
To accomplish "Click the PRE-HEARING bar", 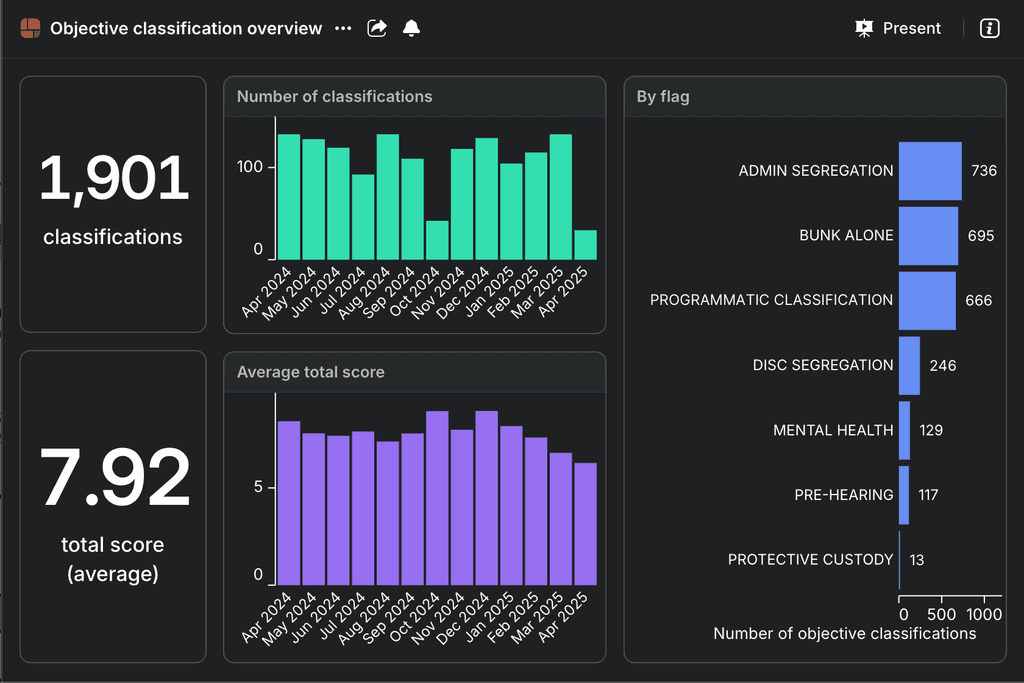I will tap(904, 495).
